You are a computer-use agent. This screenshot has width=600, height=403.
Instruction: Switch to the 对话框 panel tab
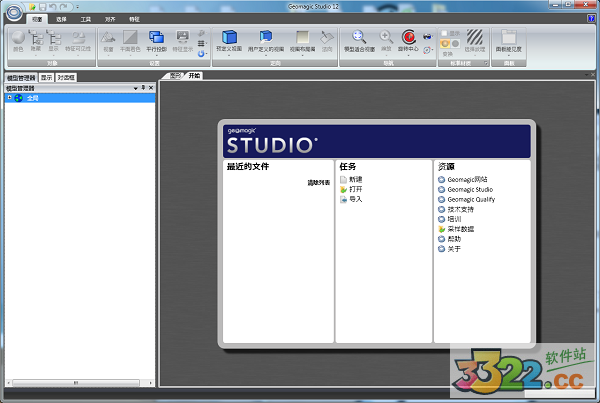pos(66,77)
